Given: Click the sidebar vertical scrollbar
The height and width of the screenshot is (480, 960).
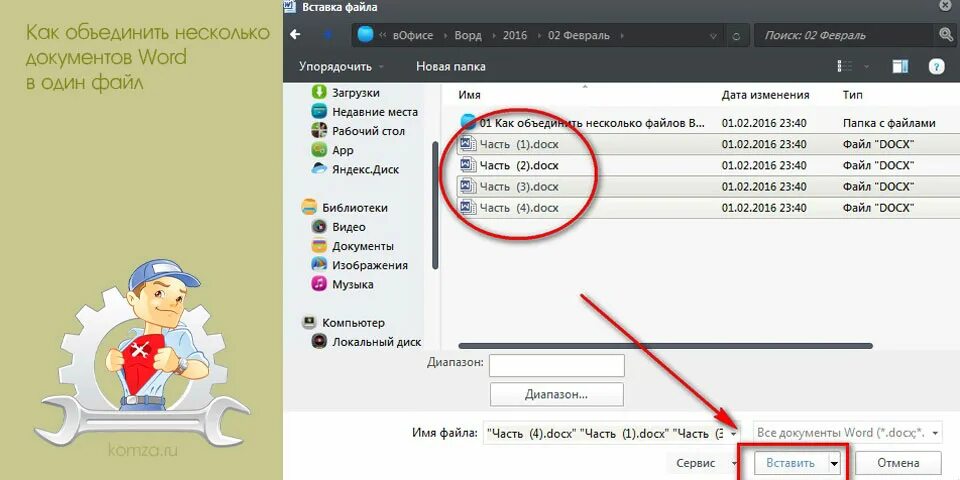Looking at the screenshot, I should click(435, 205).
